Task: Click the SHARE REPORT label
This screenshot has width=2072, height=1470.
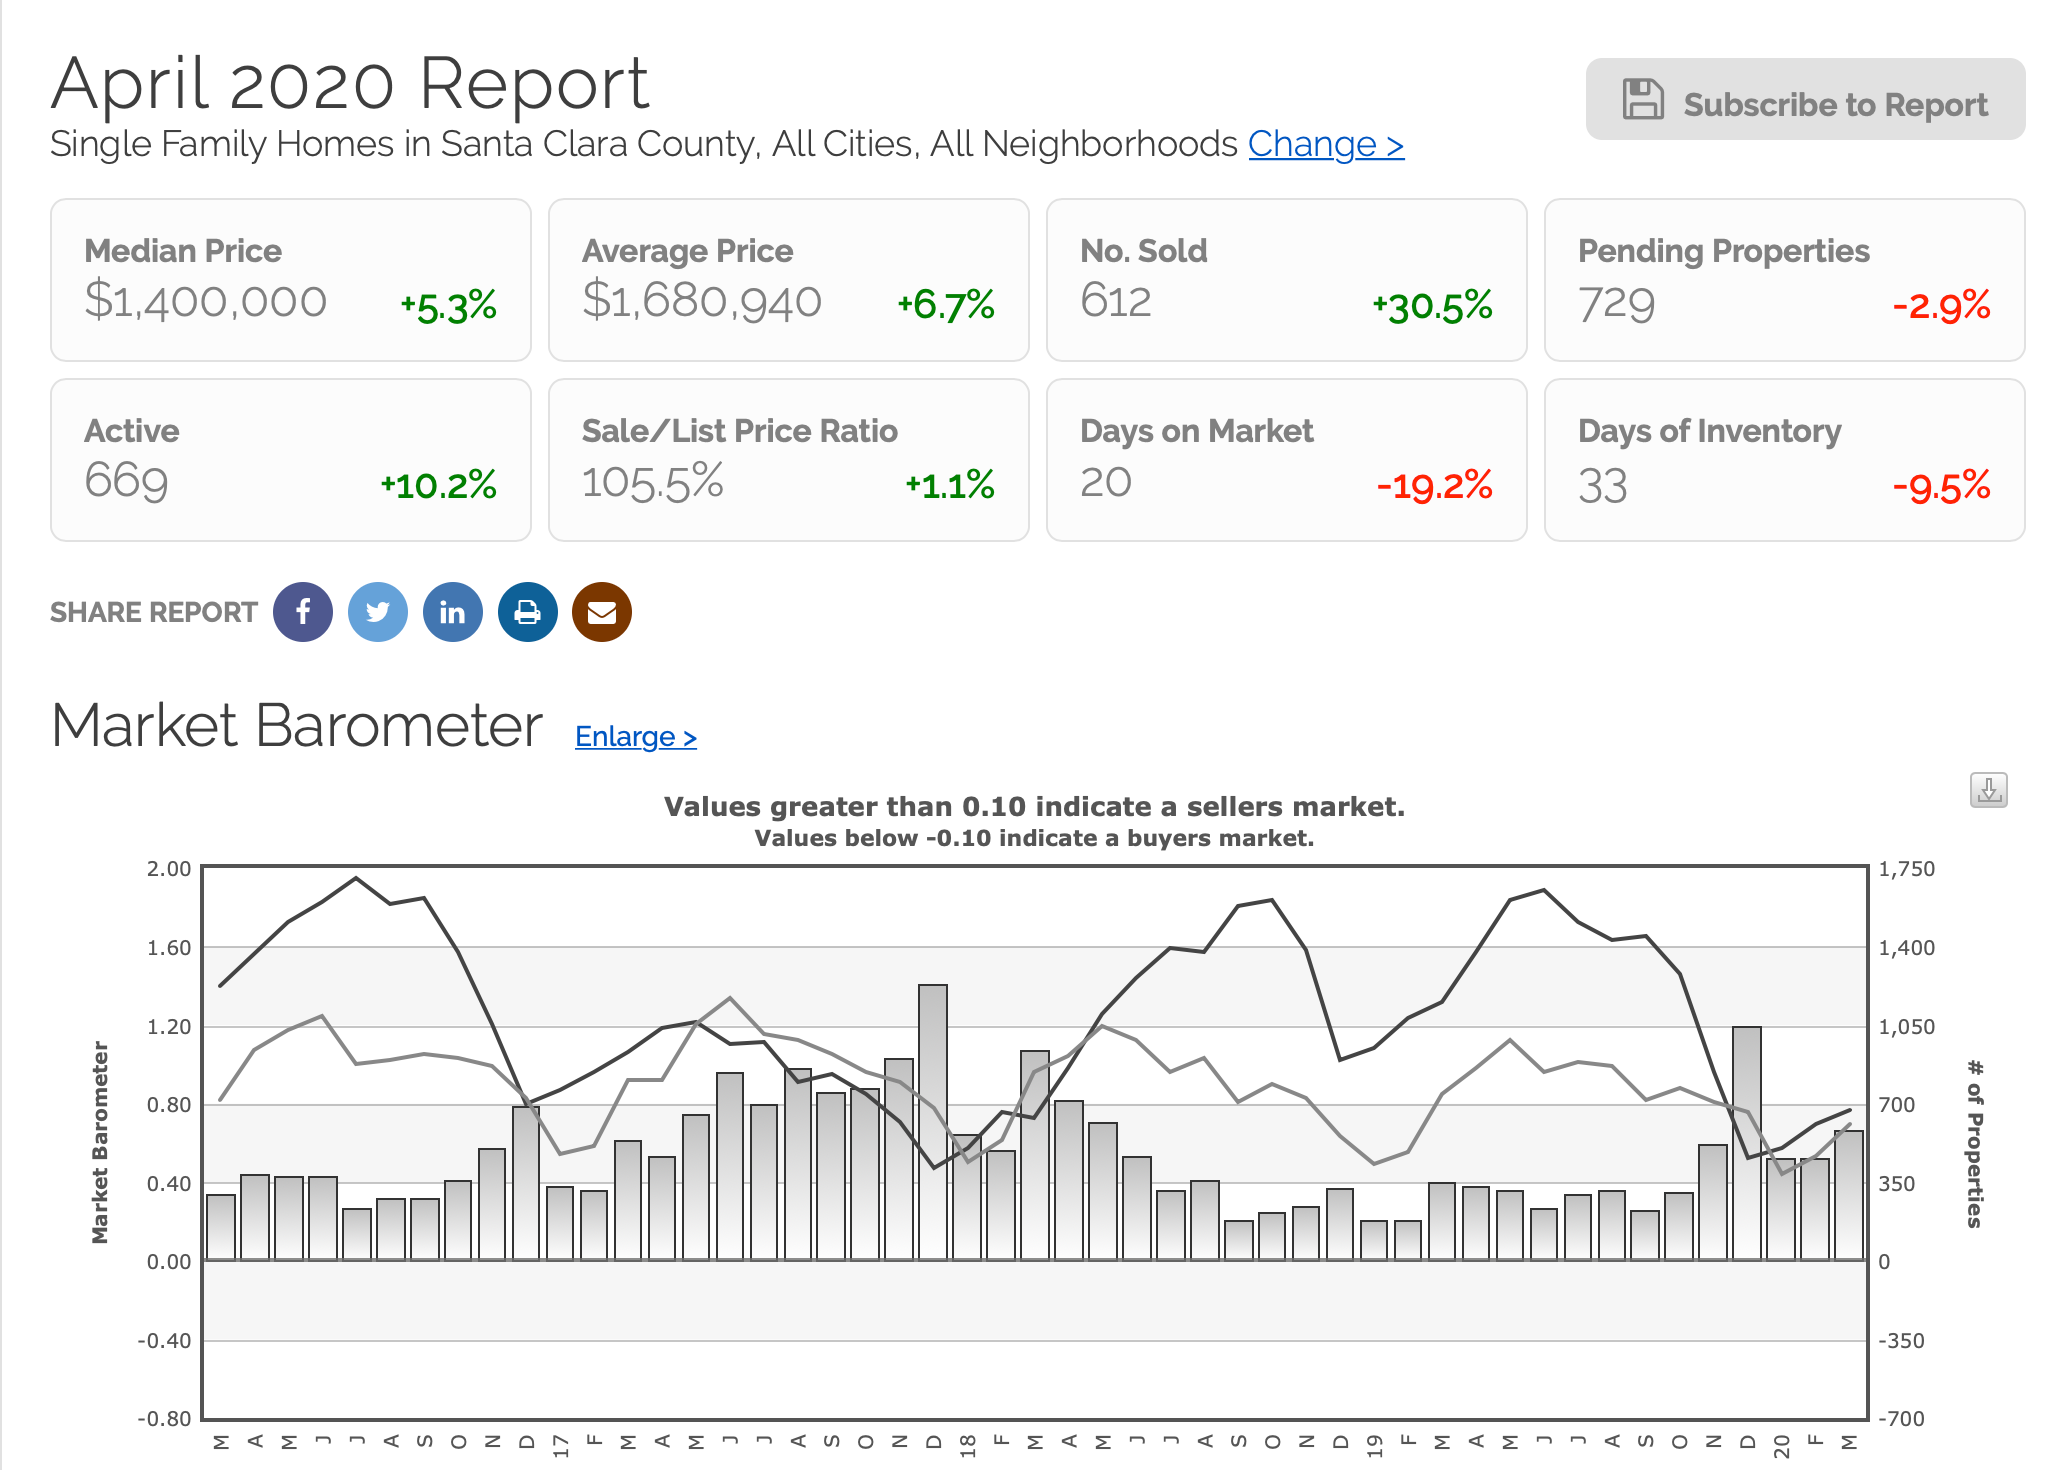Action: point(154,612)
